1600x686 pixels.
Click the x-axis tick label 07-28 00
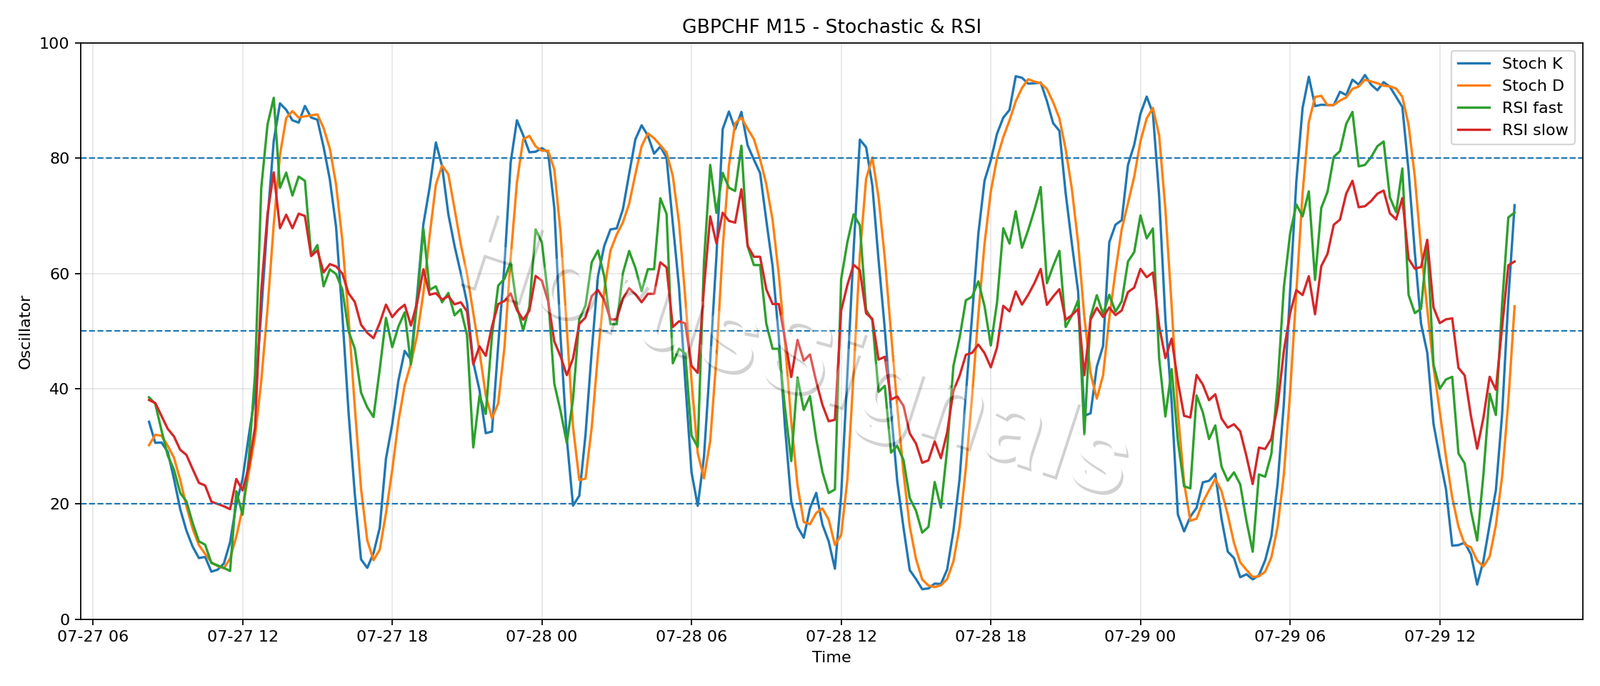click(541, 637)
